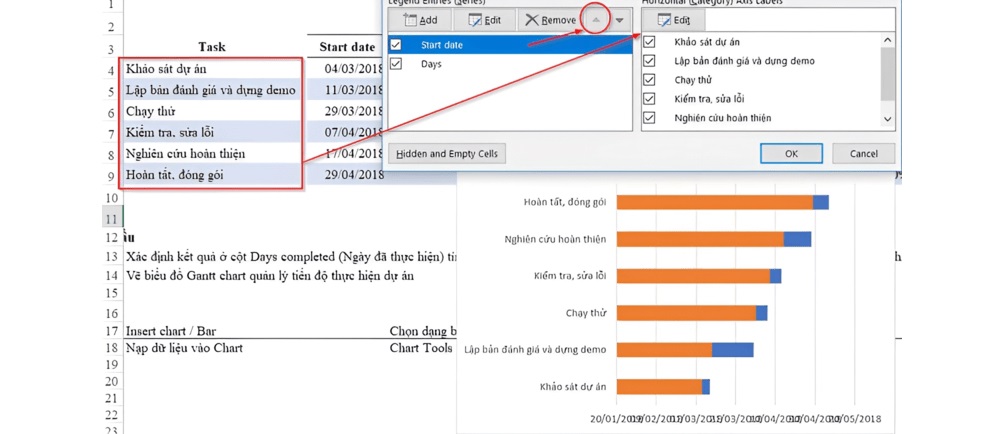Click the orange bar for Khảo sát dự án

point(659,387)
